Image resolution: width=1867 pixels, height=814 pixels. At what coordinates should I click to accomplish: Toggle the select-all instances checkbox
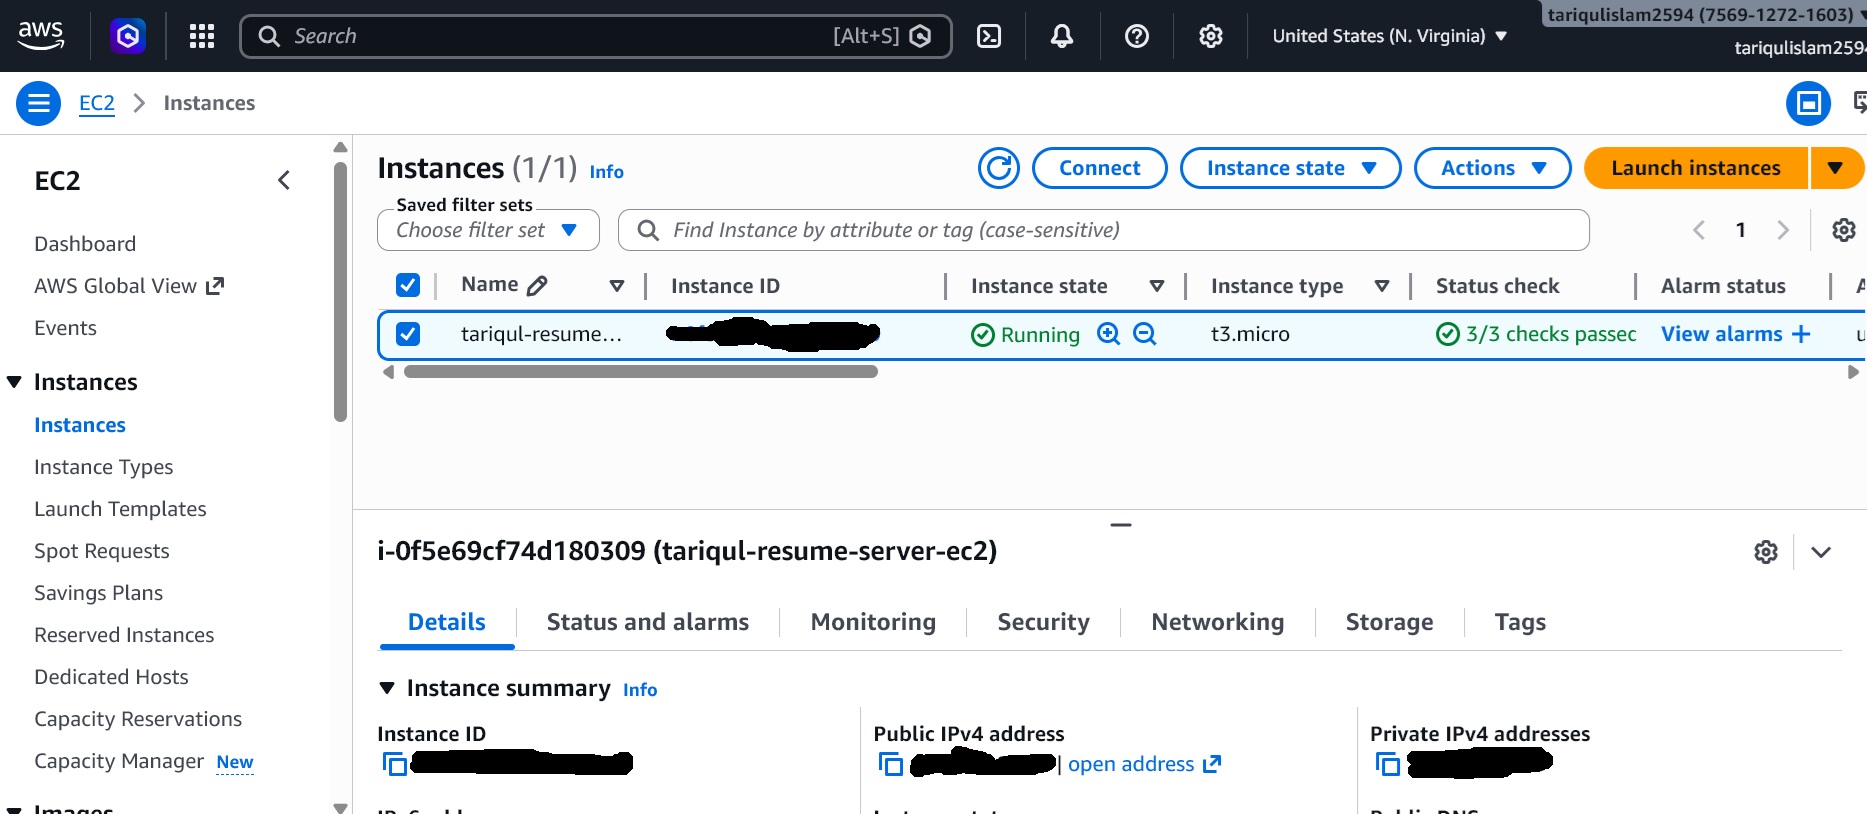pos(408,285)
